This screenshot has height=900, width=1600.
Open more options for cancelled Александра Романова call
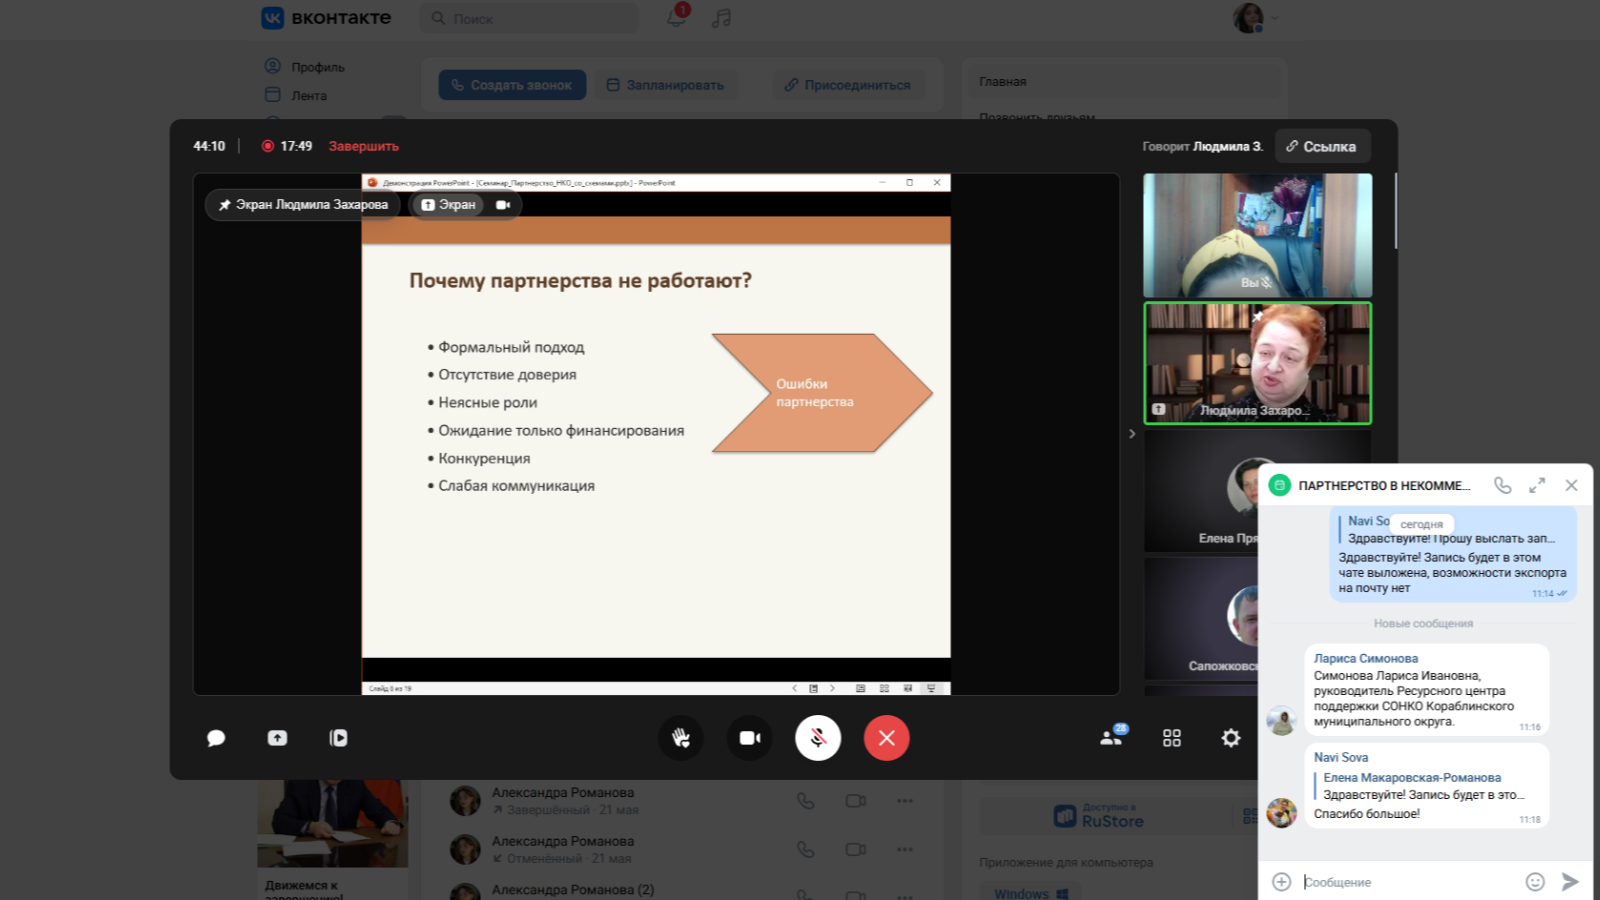(905, 850)
